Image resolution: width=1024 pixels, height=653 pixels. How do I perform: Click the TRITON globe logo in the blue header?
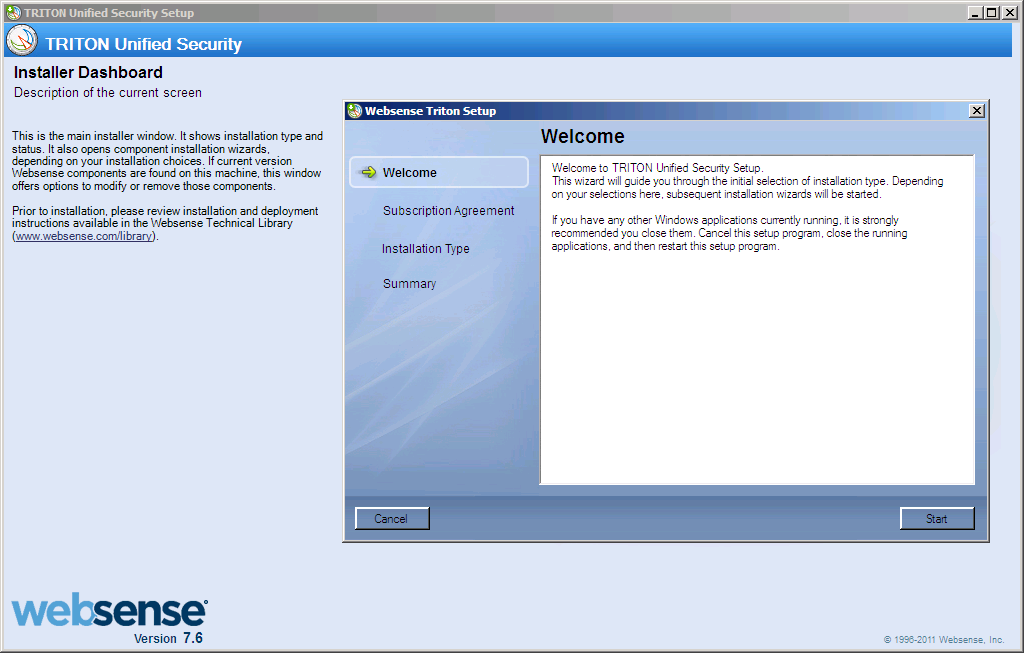22,40
